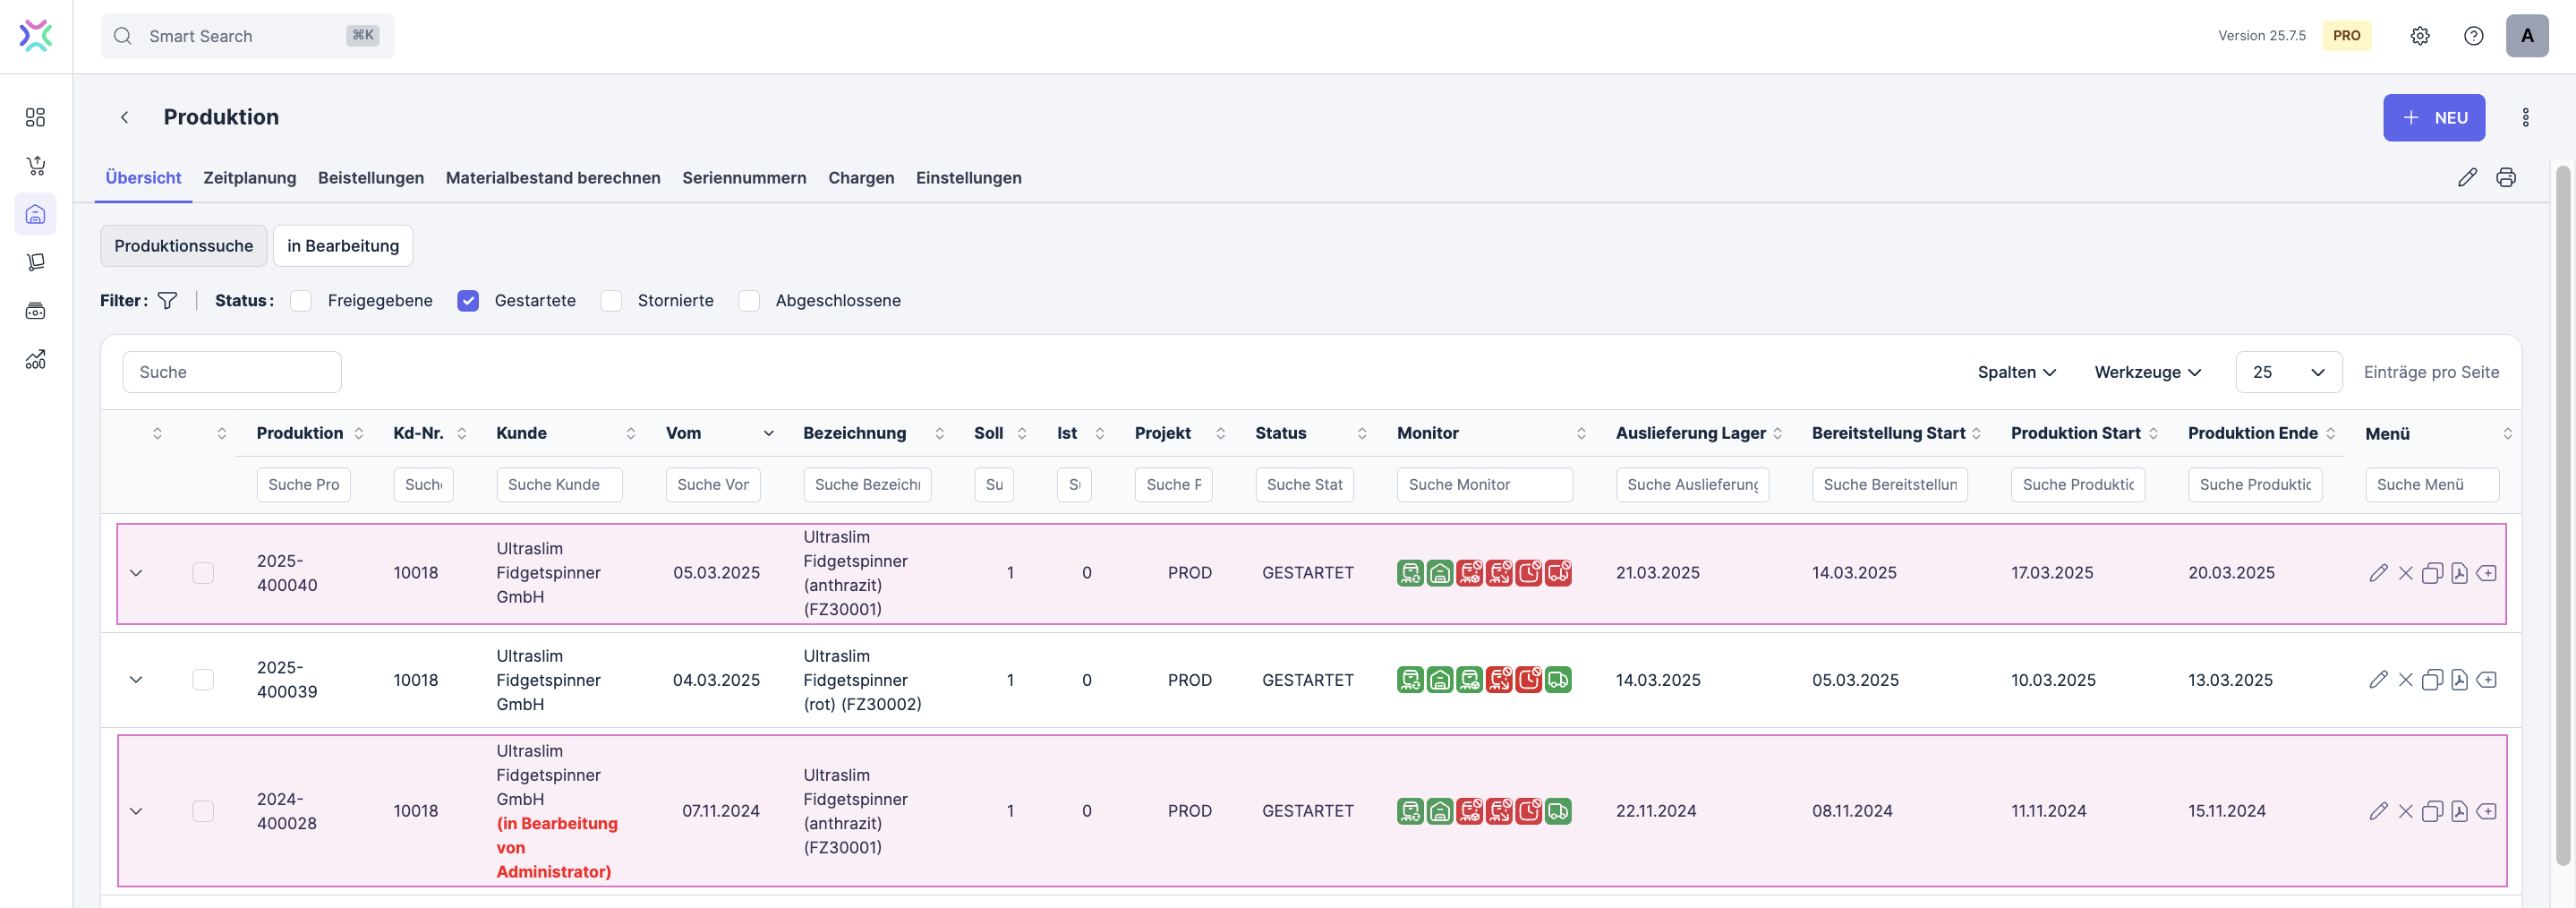The height and width of the screenshot is (908, 2576).
Task: Switch to the Zeitplanung tab
Action: [x=249, y=178]
